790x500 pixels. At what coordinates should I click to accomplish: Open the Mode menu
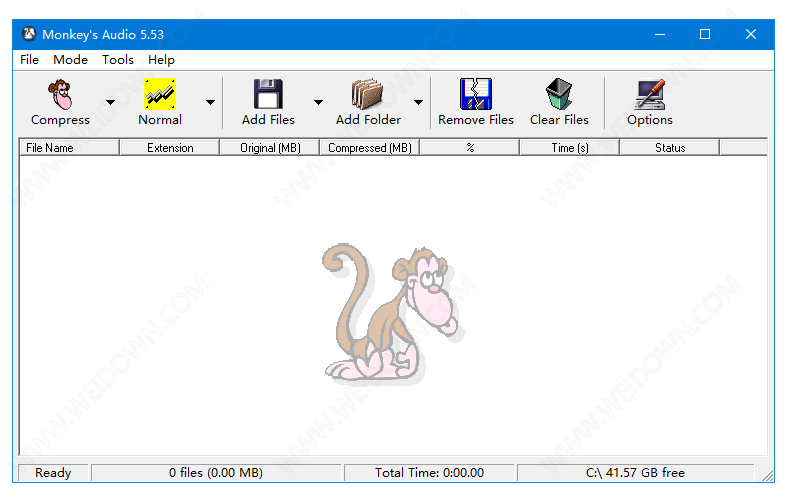[71, 60]
